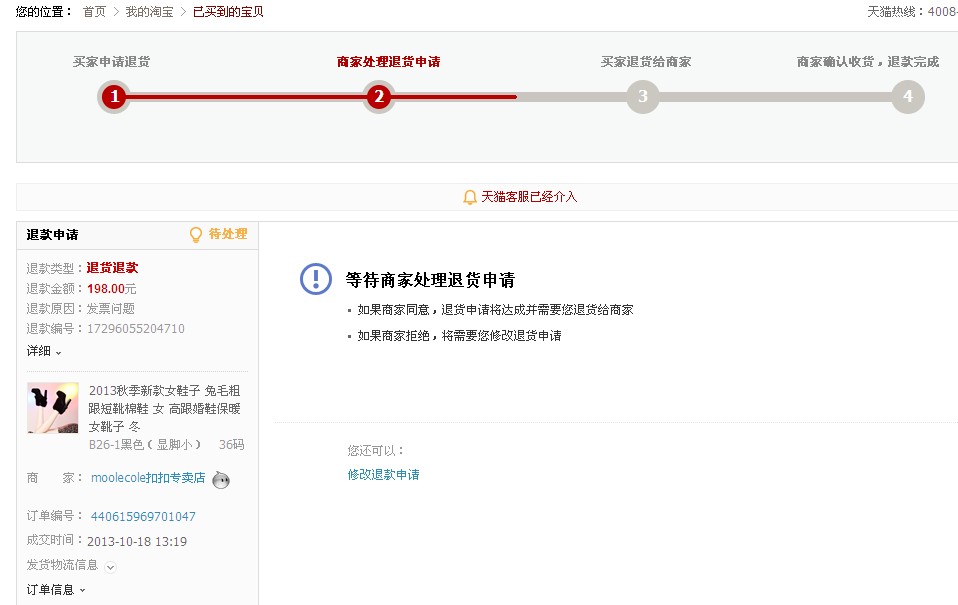Click the lightbulb icon next to 待处理
958x605 pixels.
tap(196, 233)
